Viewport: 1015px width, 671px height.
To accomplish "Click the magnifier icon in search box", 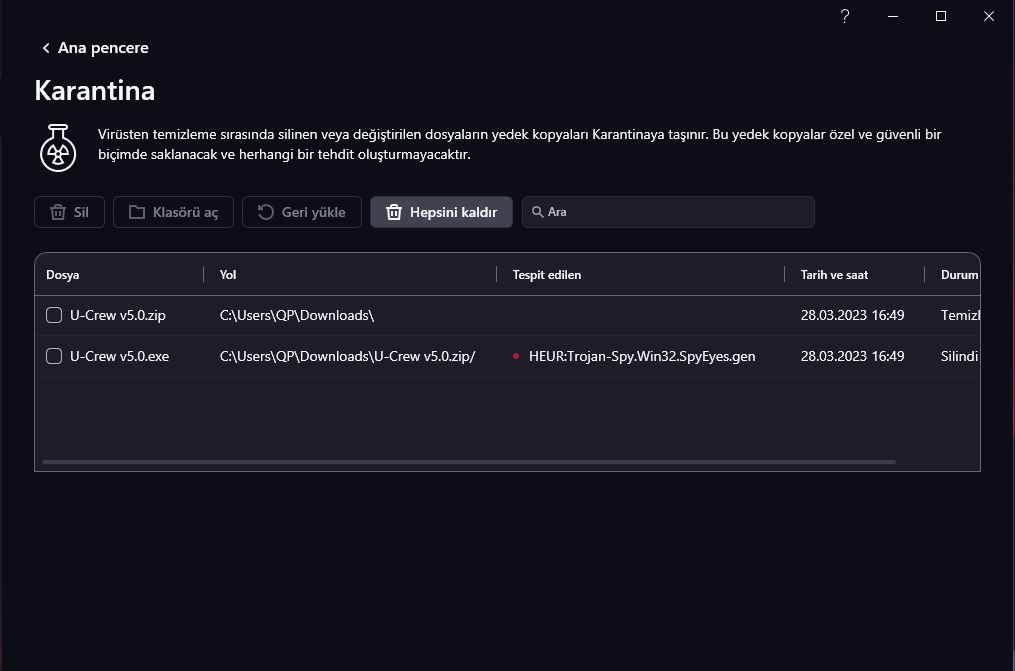I will pyautogui.click(x=537, y=212).
